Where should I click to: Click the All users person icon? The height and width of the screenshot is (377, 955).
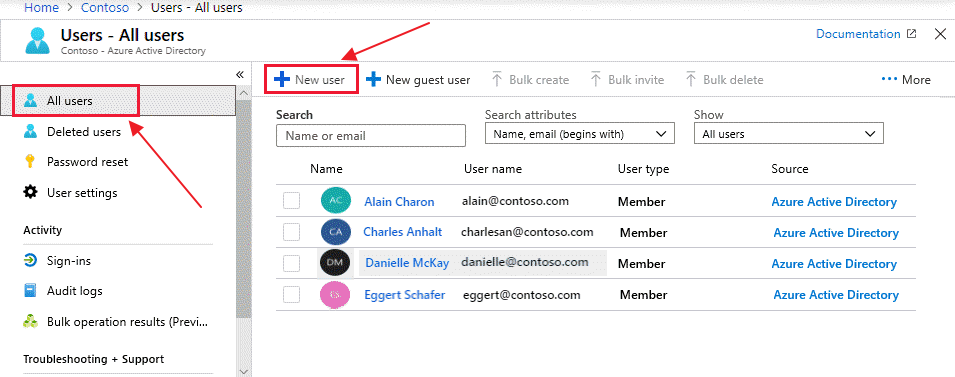(x=30, y=100)
